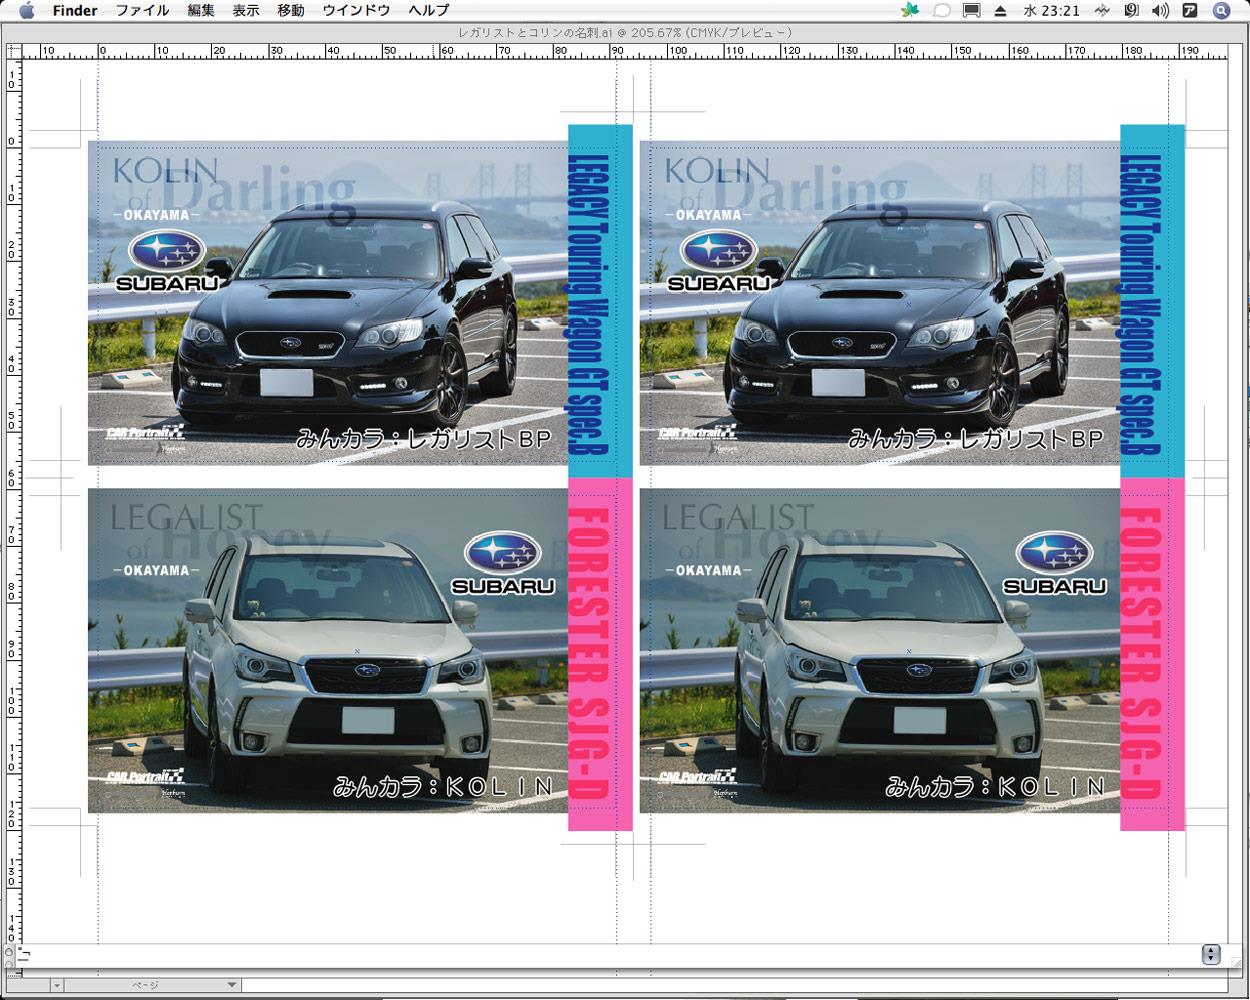Open the 編集 menu

200,10
